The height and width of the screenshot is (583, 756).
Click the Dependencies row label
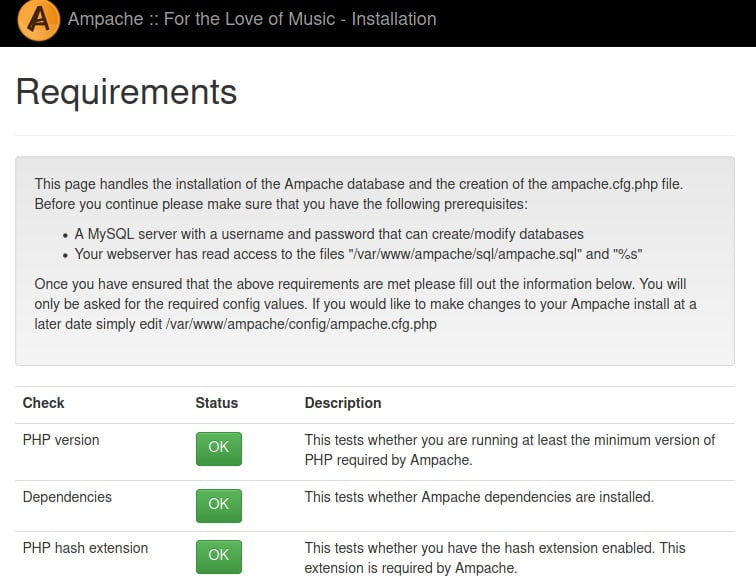(x=67, y=497)
